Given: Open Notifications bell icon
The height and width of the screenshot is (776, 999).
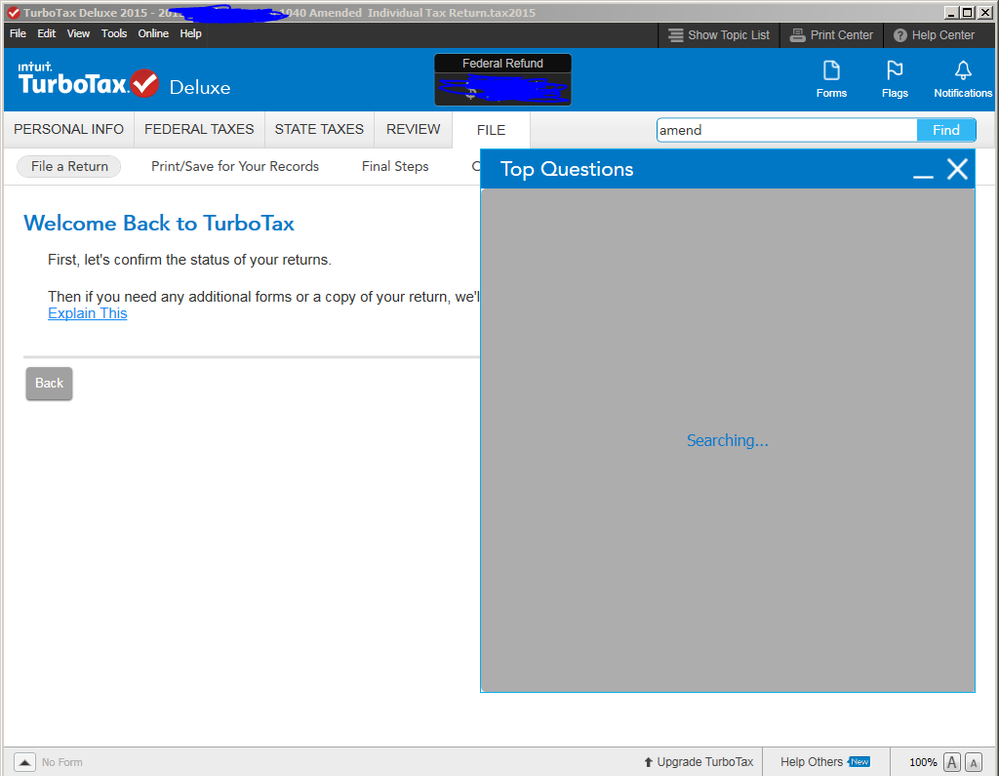Looking at the screenshot, I should (963, 78).
